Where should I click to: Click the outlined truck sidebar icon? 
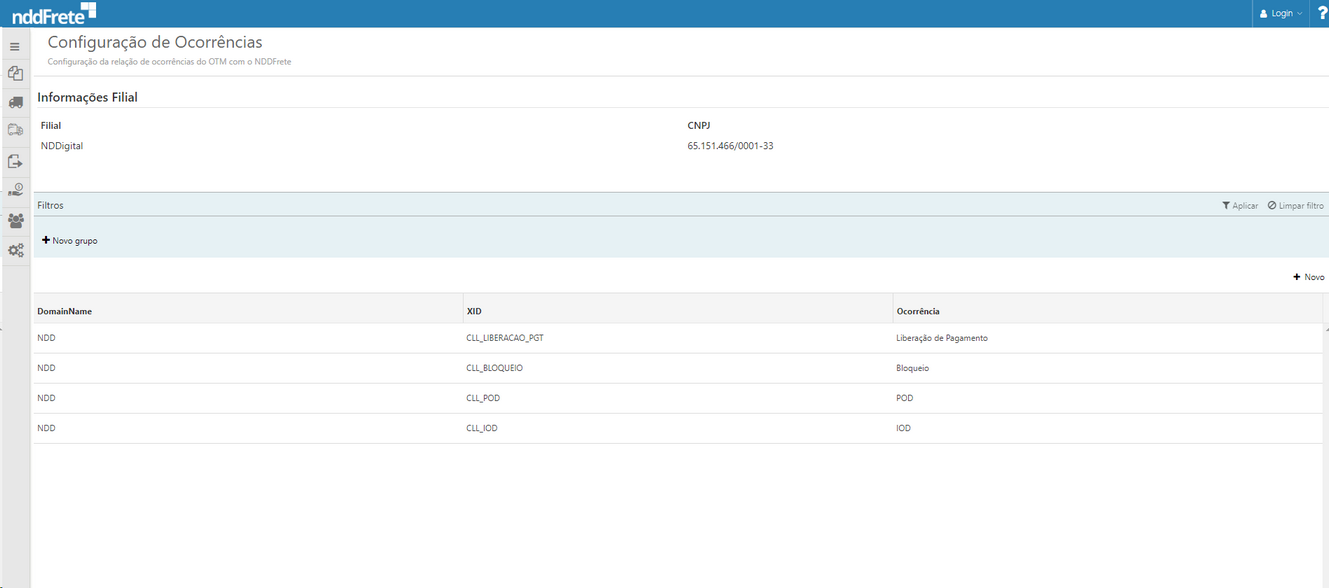15,130
